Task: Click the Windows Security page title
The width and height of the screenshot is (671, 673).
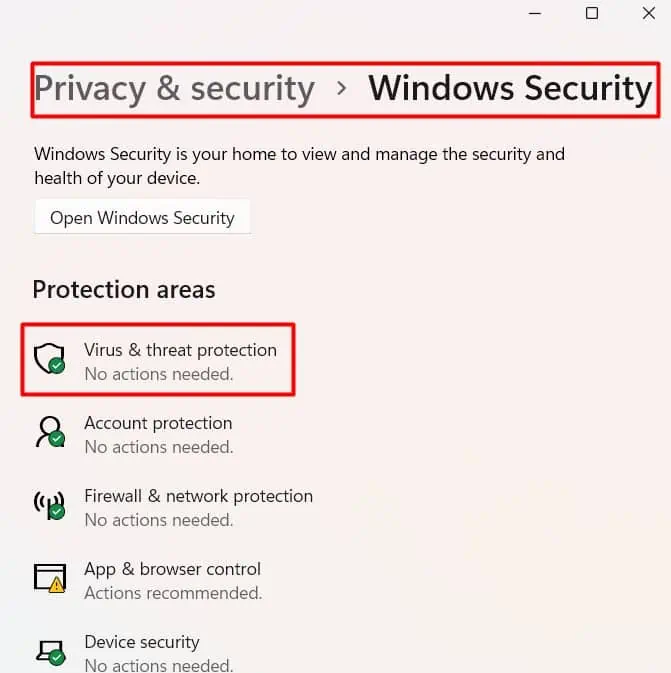Action: coord(510,88)
